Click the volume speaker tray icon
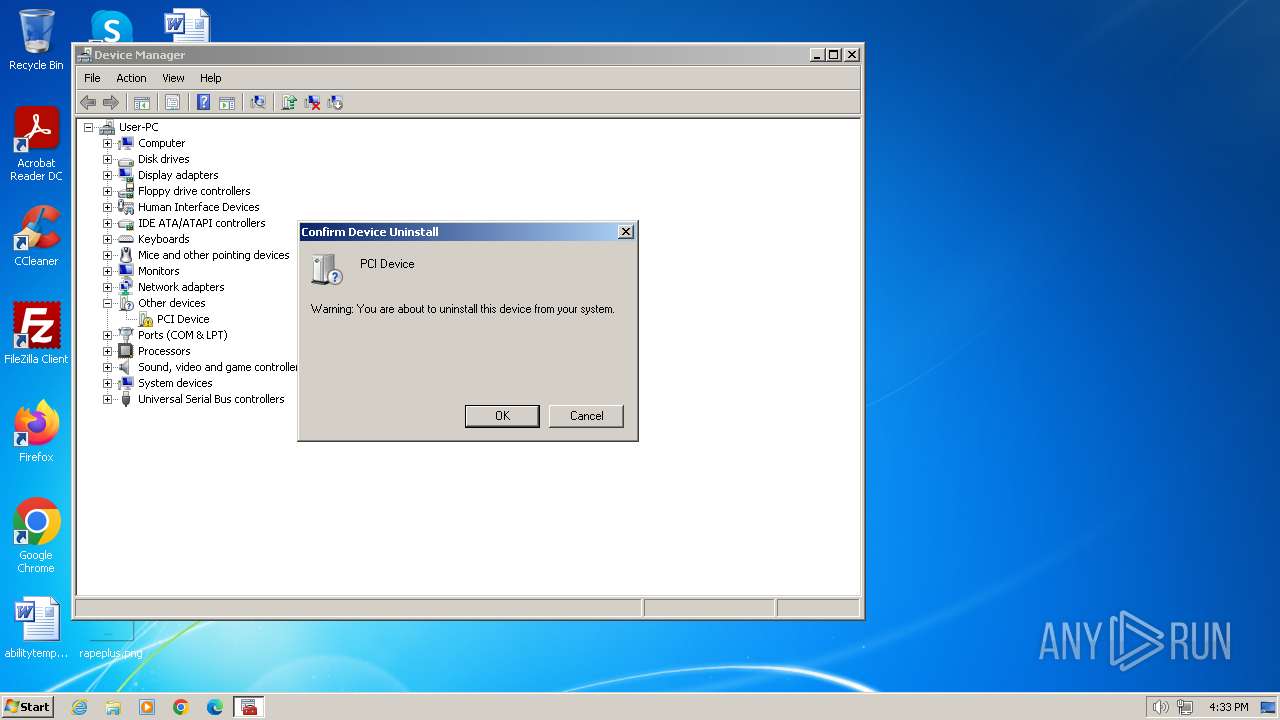Image resolution: width=1280 pixels, height=720 pixels. (1160, 707)
